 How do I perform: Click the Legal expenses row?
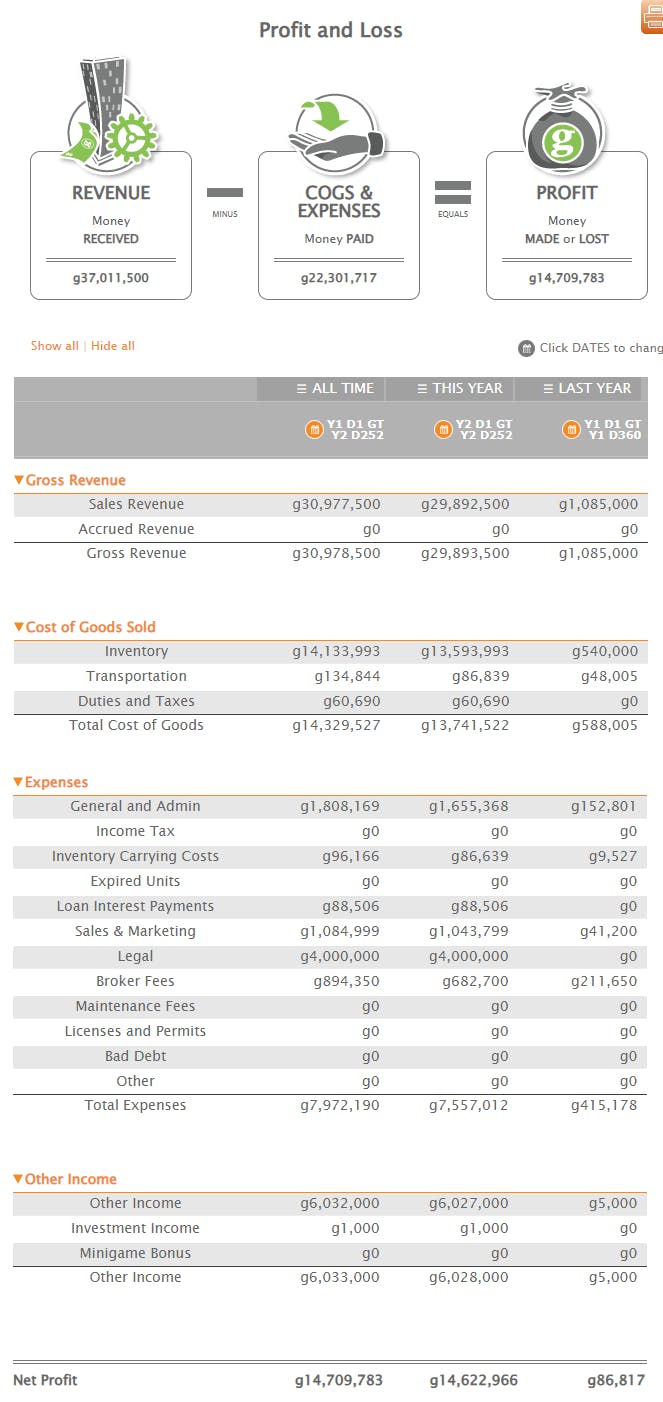(x=330, y=956)
